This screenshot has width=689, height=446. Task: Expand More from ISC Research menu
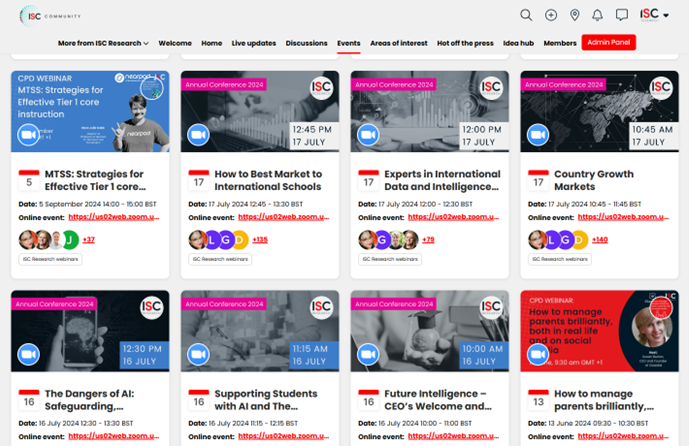103,43
